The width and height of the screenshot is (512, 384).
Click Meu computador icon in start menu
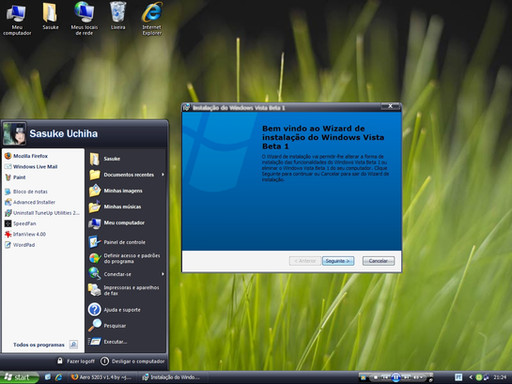pos(95,223)
